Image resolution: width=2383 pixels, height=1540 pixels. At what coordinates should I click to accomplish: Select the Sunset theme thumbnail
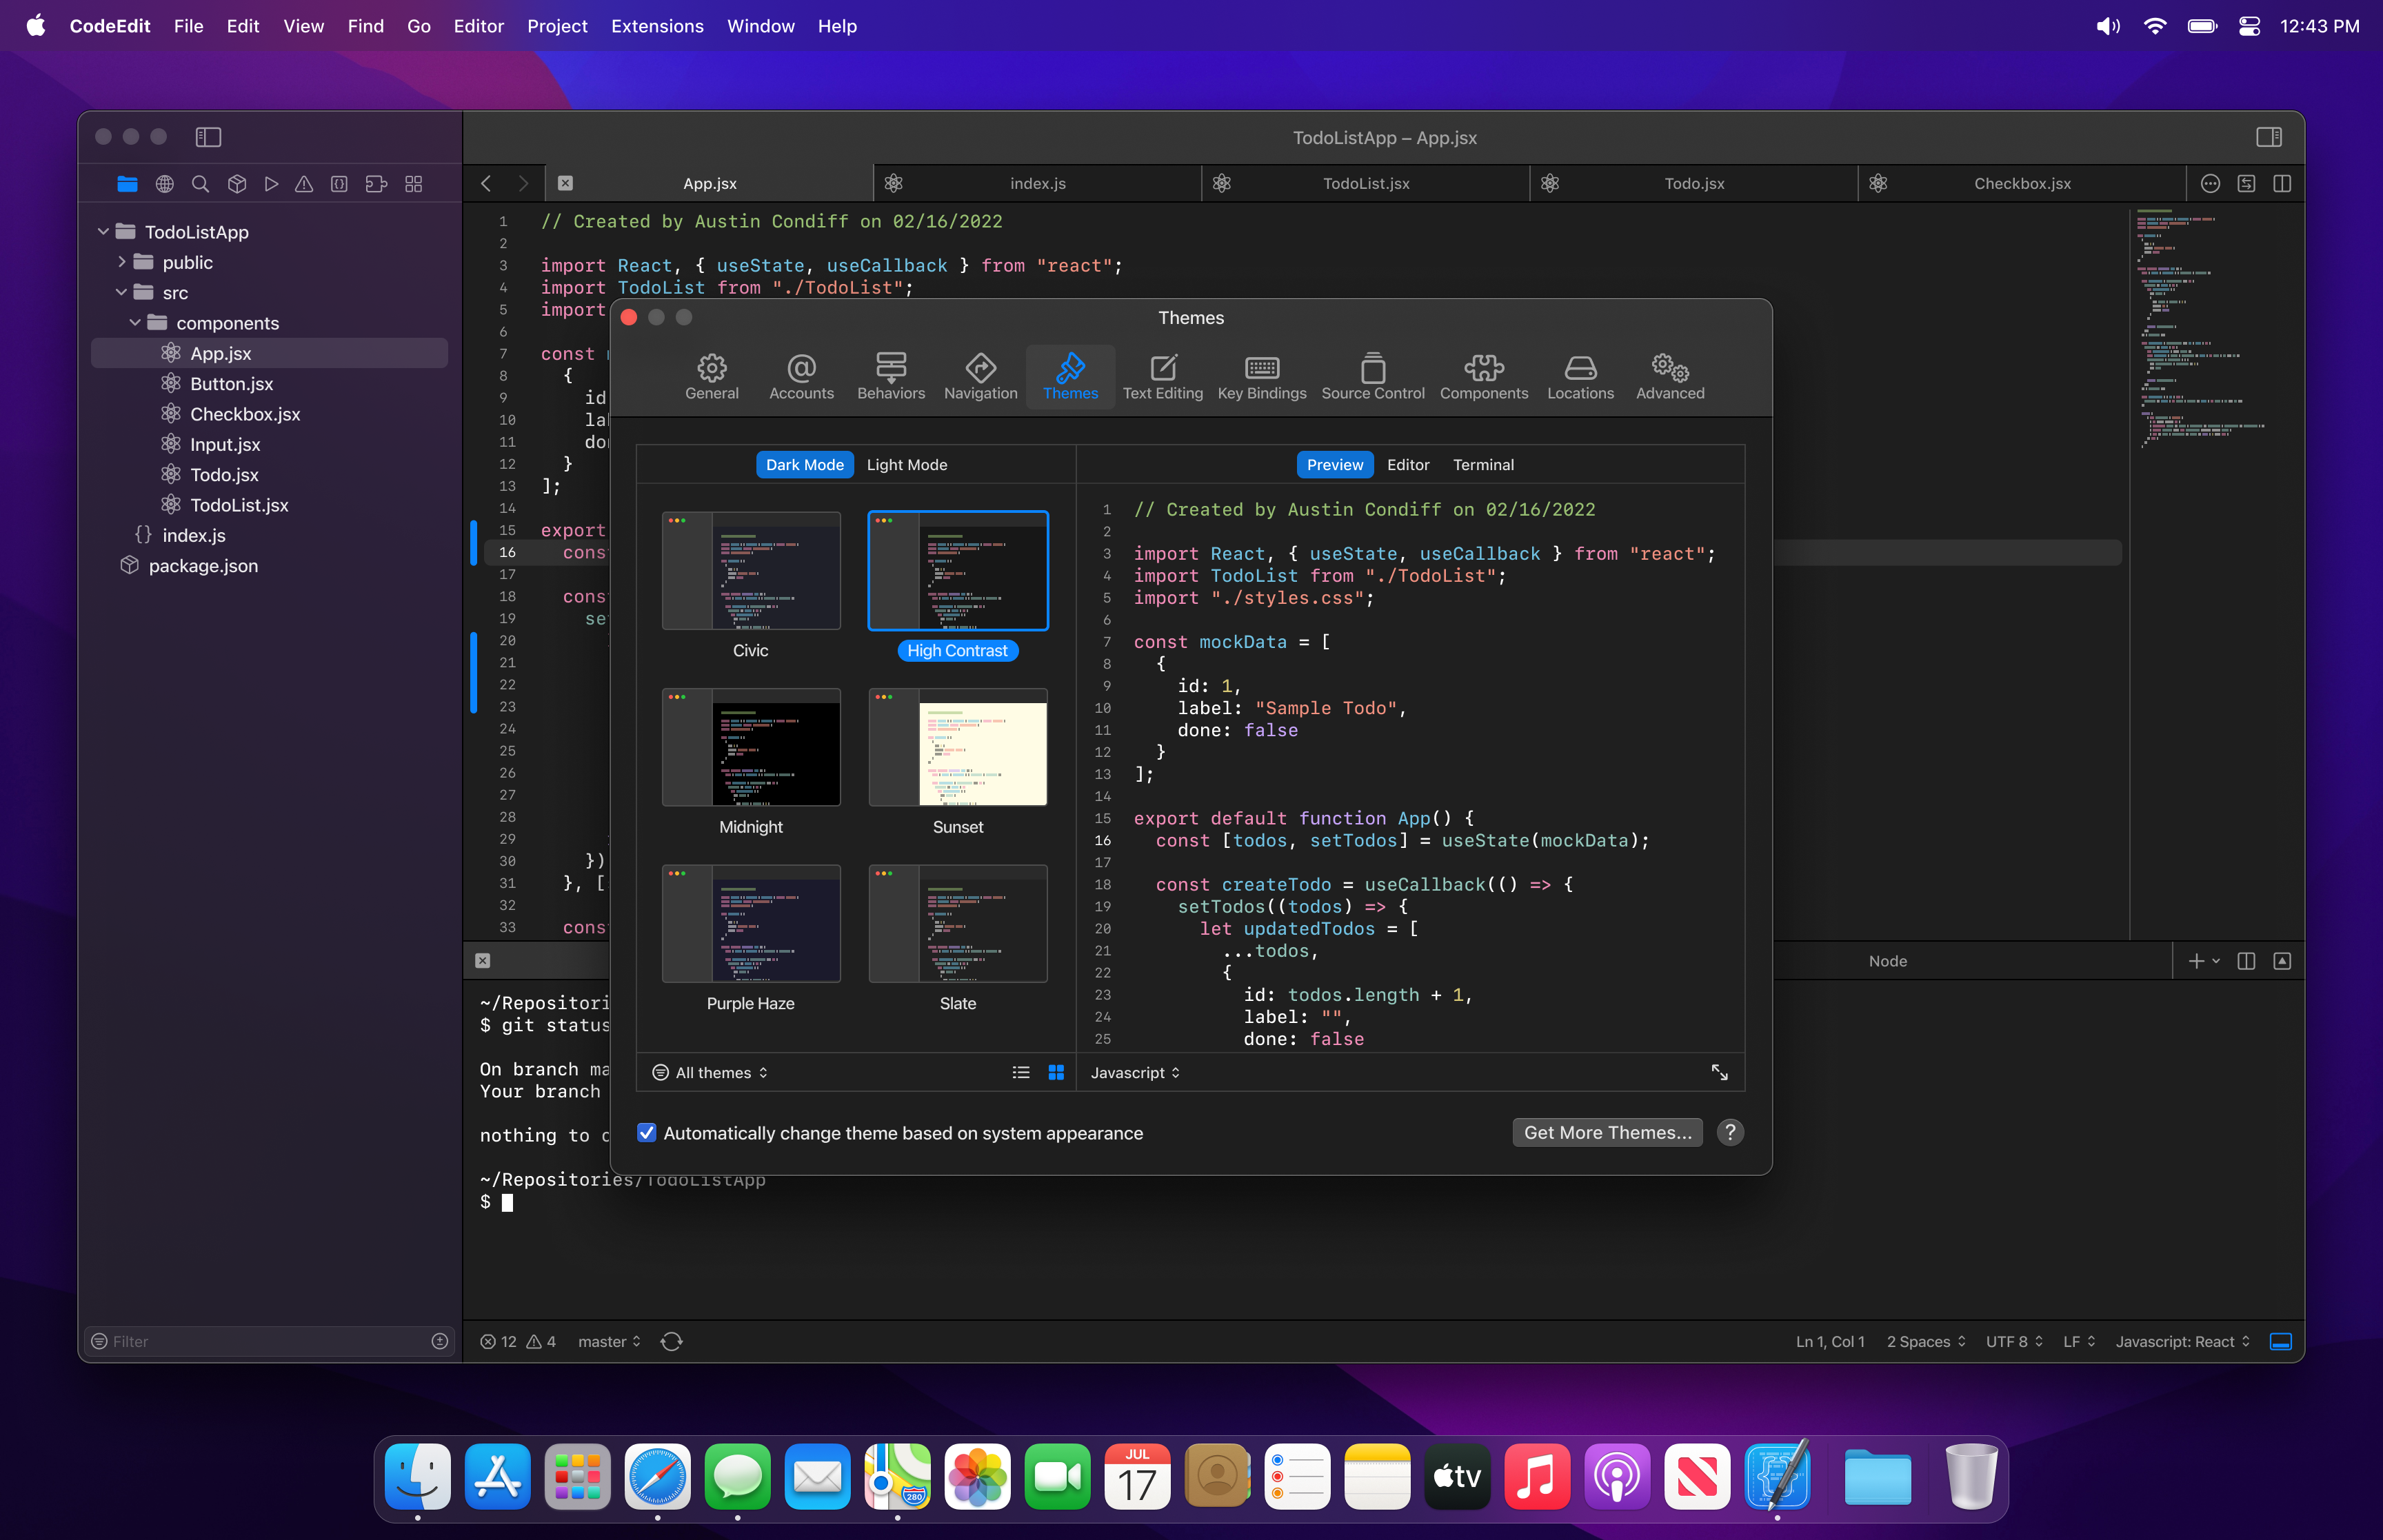[957, 747]
